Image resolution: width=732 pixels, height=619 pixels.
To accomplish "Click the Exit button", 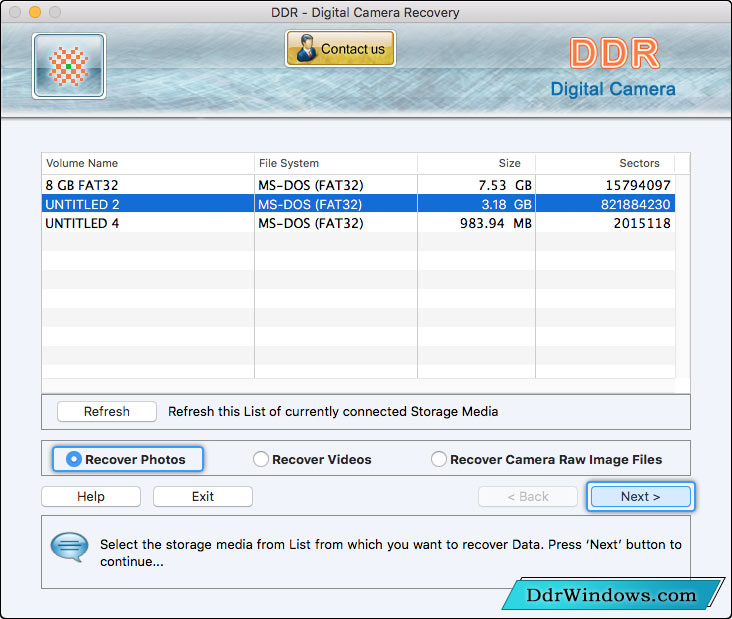I will tap(203, 496).
